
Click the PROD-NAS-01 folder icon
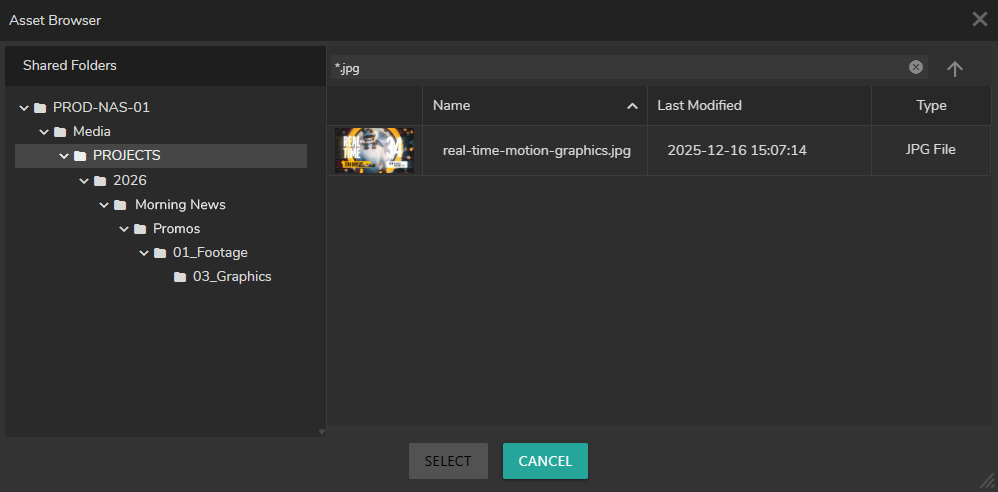tap(40, 107)
